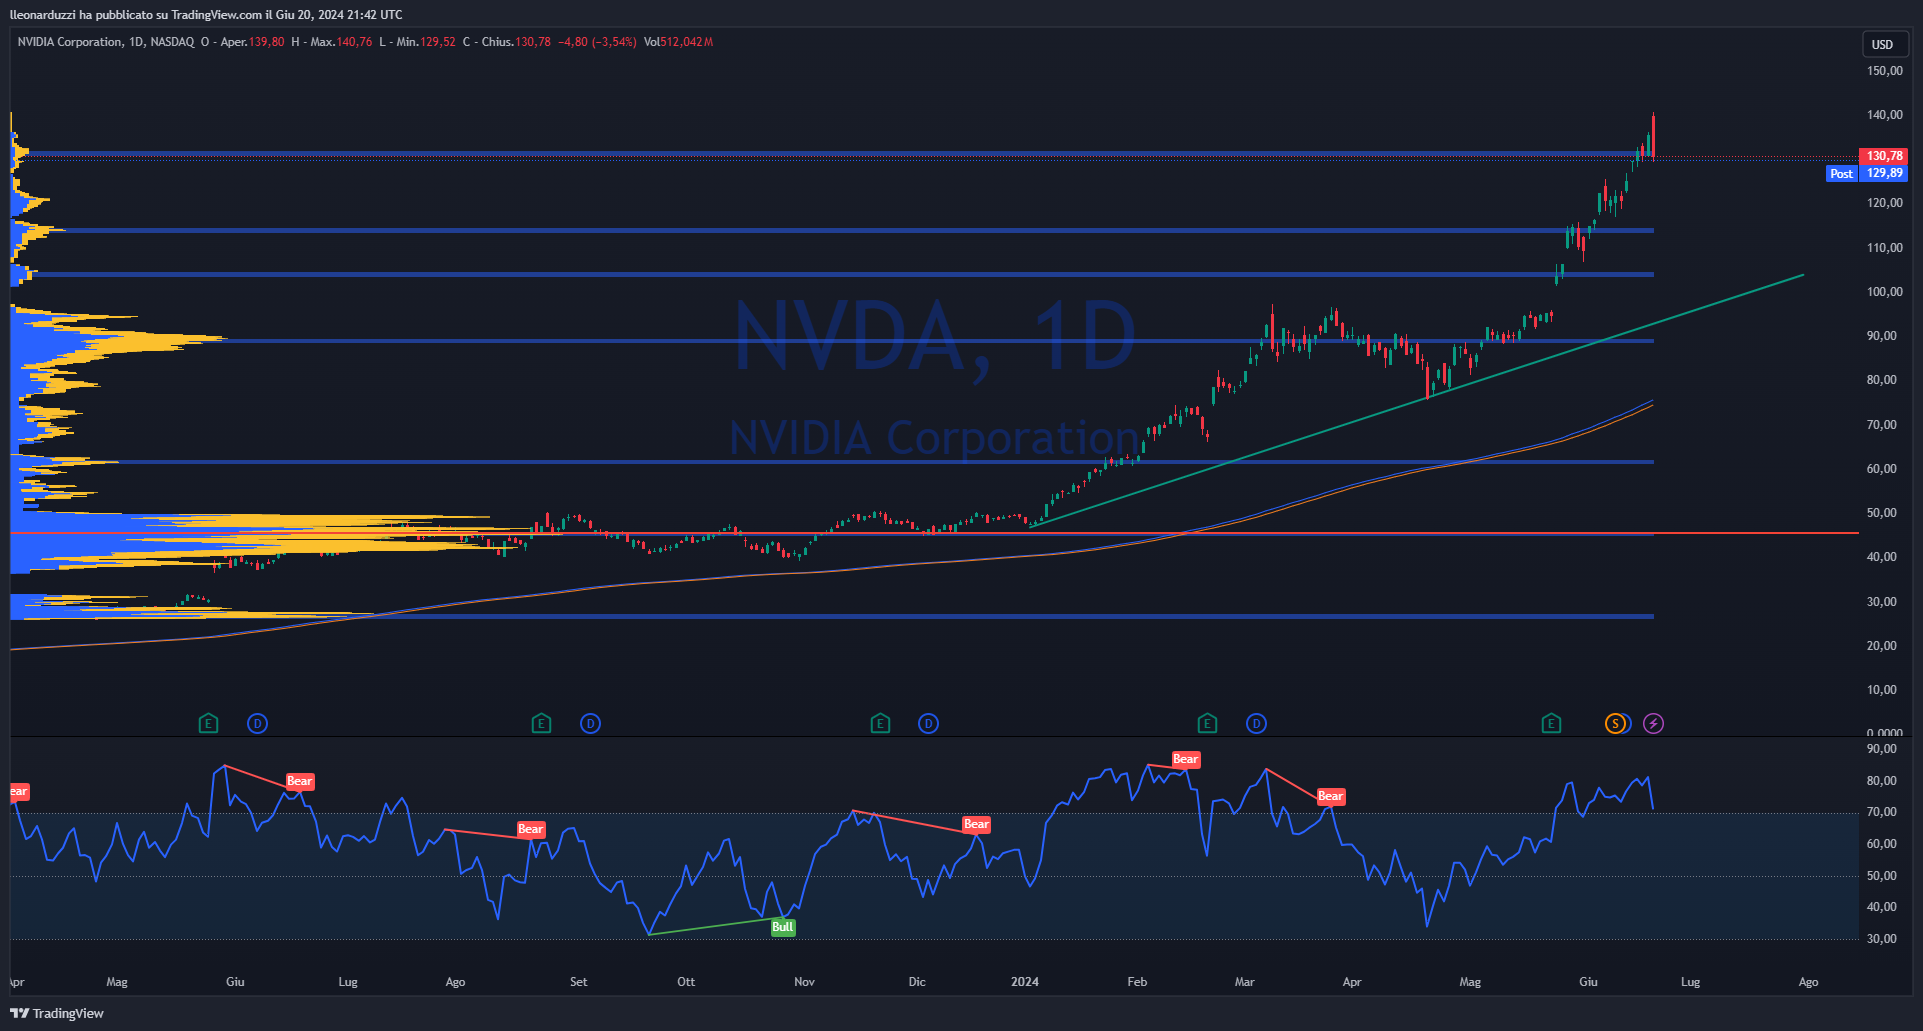This screenshot has height=1031, width=1923.
Task: Click the publication line lleonarduzzi ha pubblicato
Action: (x=206, y=14)
